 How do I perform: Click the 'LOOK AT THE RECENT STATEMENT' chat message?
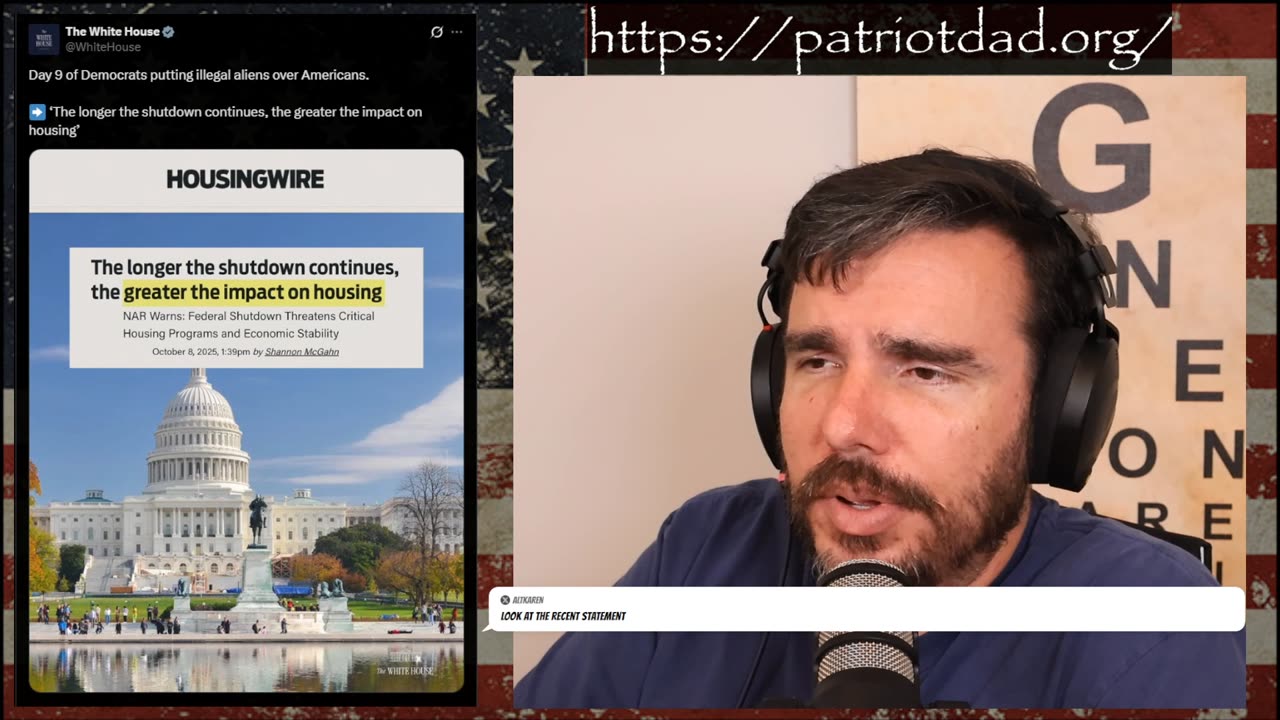[563, 616]
